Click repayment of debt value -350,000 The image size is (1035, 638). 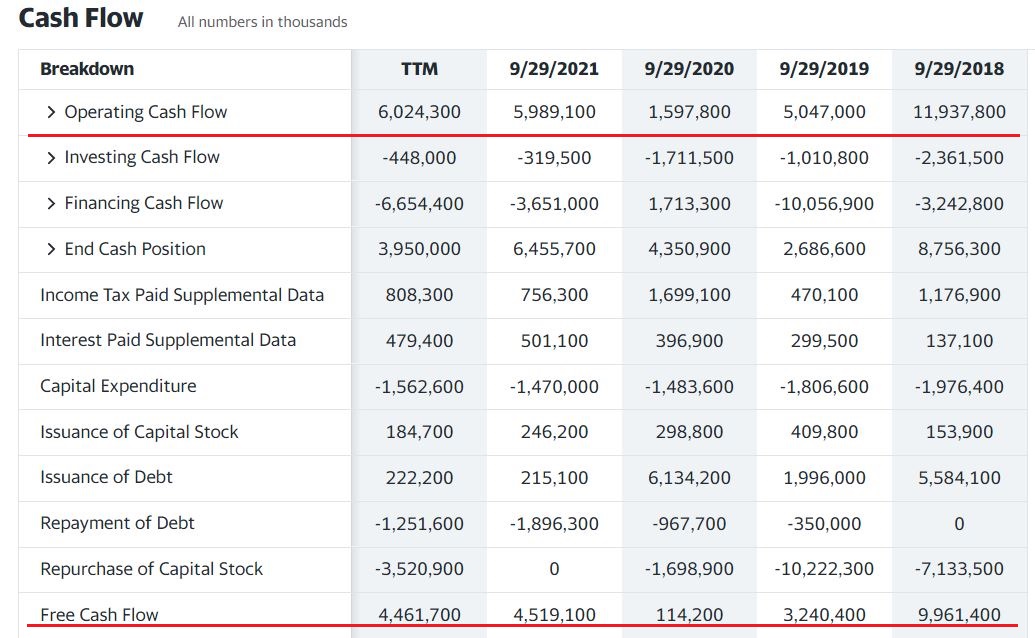[x=824, y=524]
